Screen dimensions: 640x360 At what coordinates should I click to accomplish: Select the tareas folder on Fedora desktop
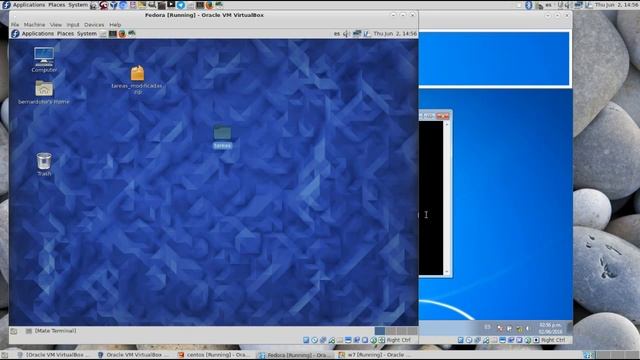point(222,137)
